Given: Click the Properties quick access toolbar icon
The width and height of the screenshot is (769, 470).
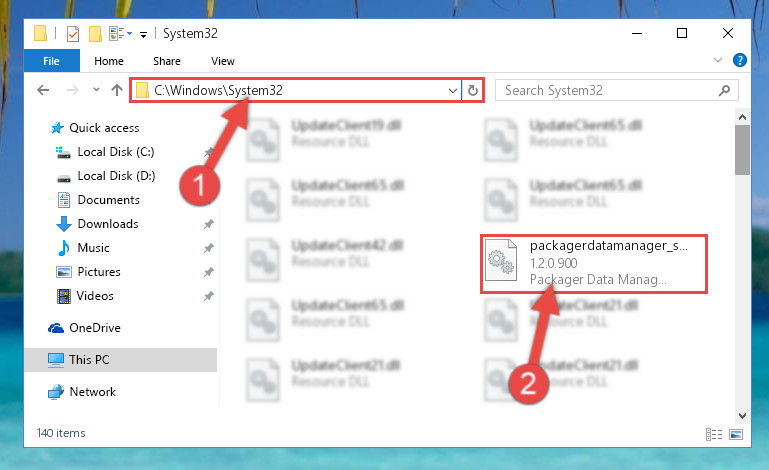Looking at the screenshot, I should coord(73,34).
